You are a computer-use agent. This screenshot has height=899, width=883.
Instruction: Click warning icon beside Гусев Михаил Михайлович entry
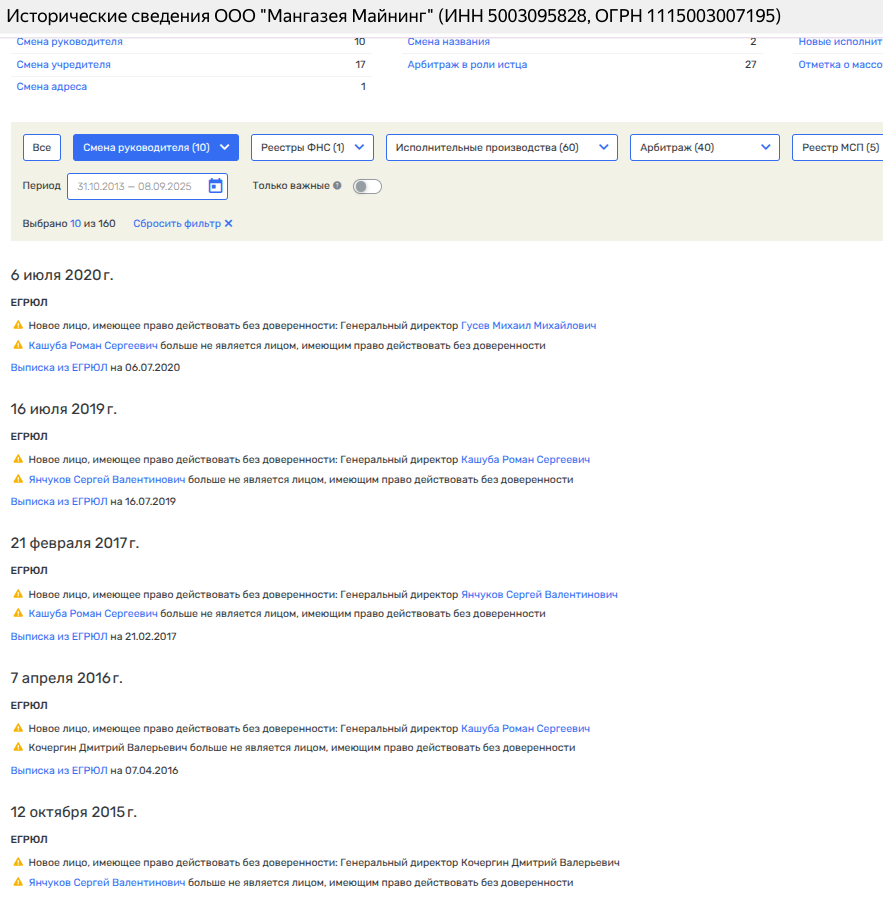pos(18,326)
